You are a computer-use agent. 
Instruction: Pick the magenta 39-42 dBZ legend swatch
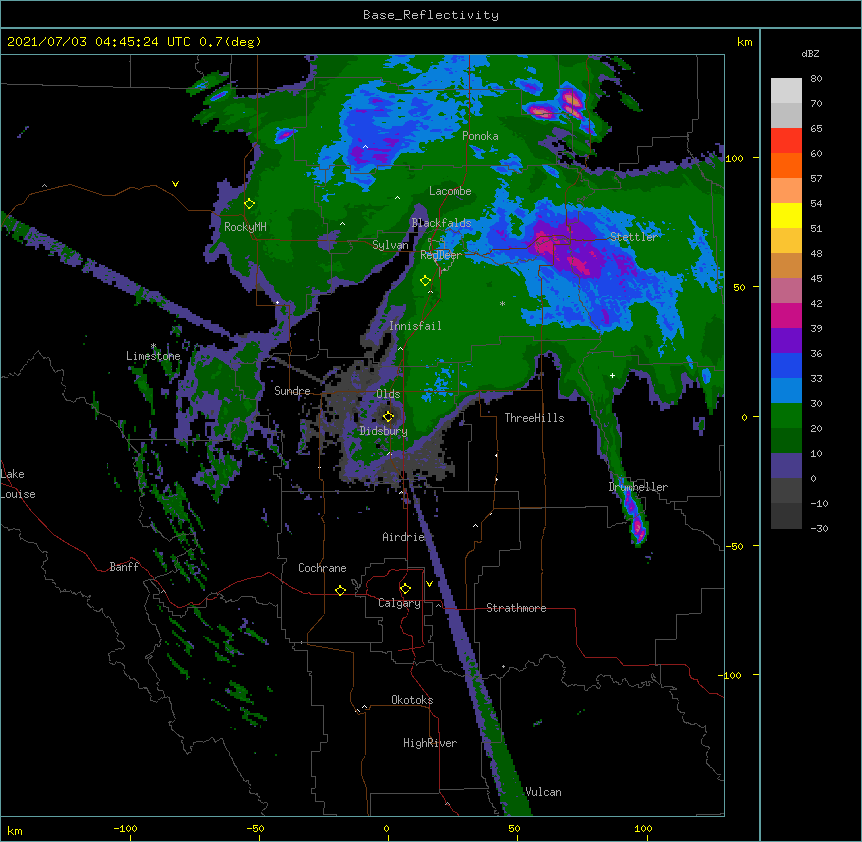pos(786,315)
